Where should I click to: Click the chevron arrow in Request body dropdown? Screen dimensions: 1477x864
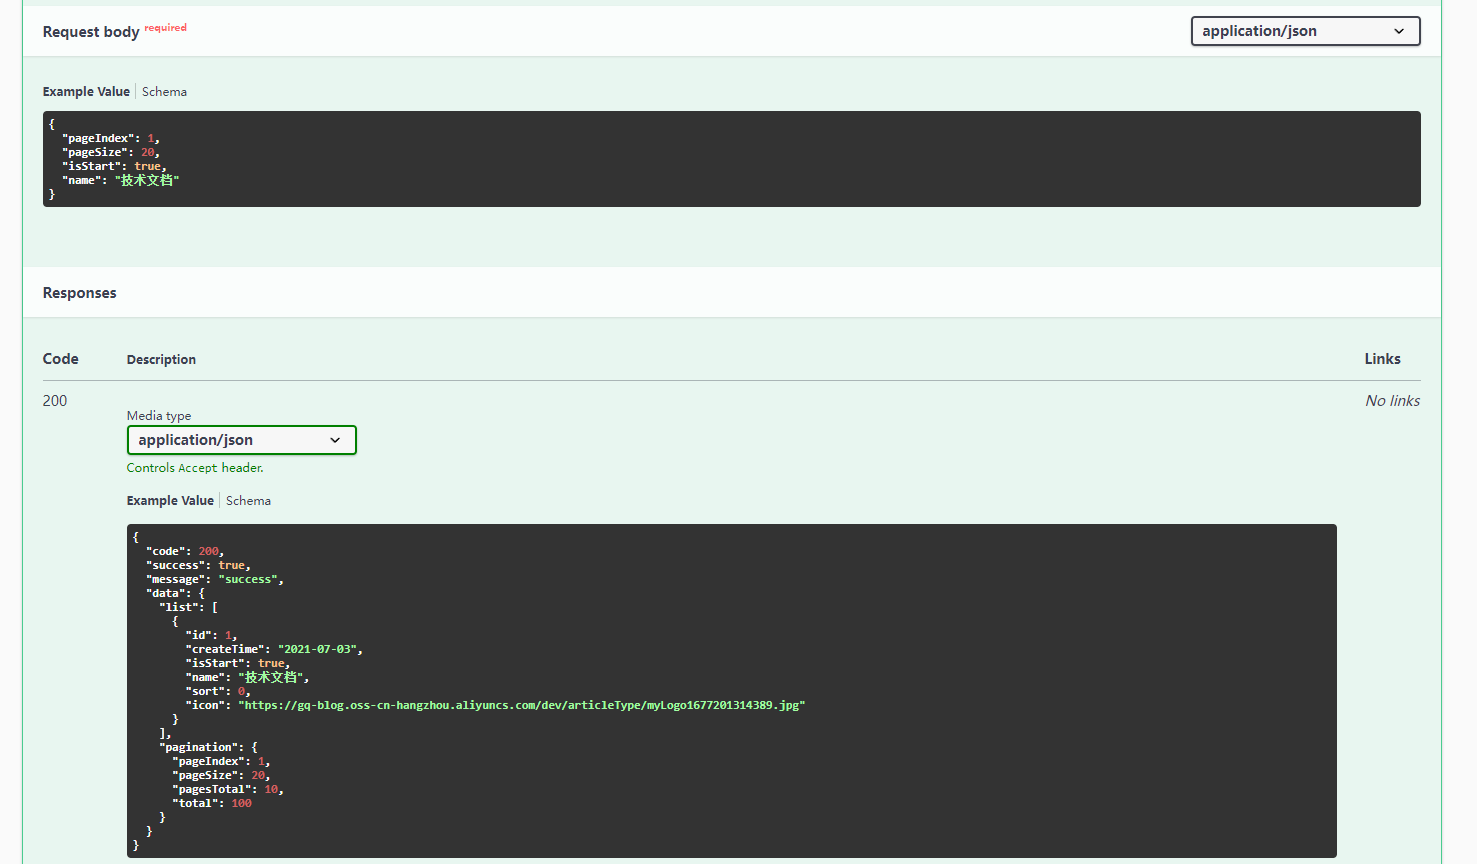point(1399,32)
